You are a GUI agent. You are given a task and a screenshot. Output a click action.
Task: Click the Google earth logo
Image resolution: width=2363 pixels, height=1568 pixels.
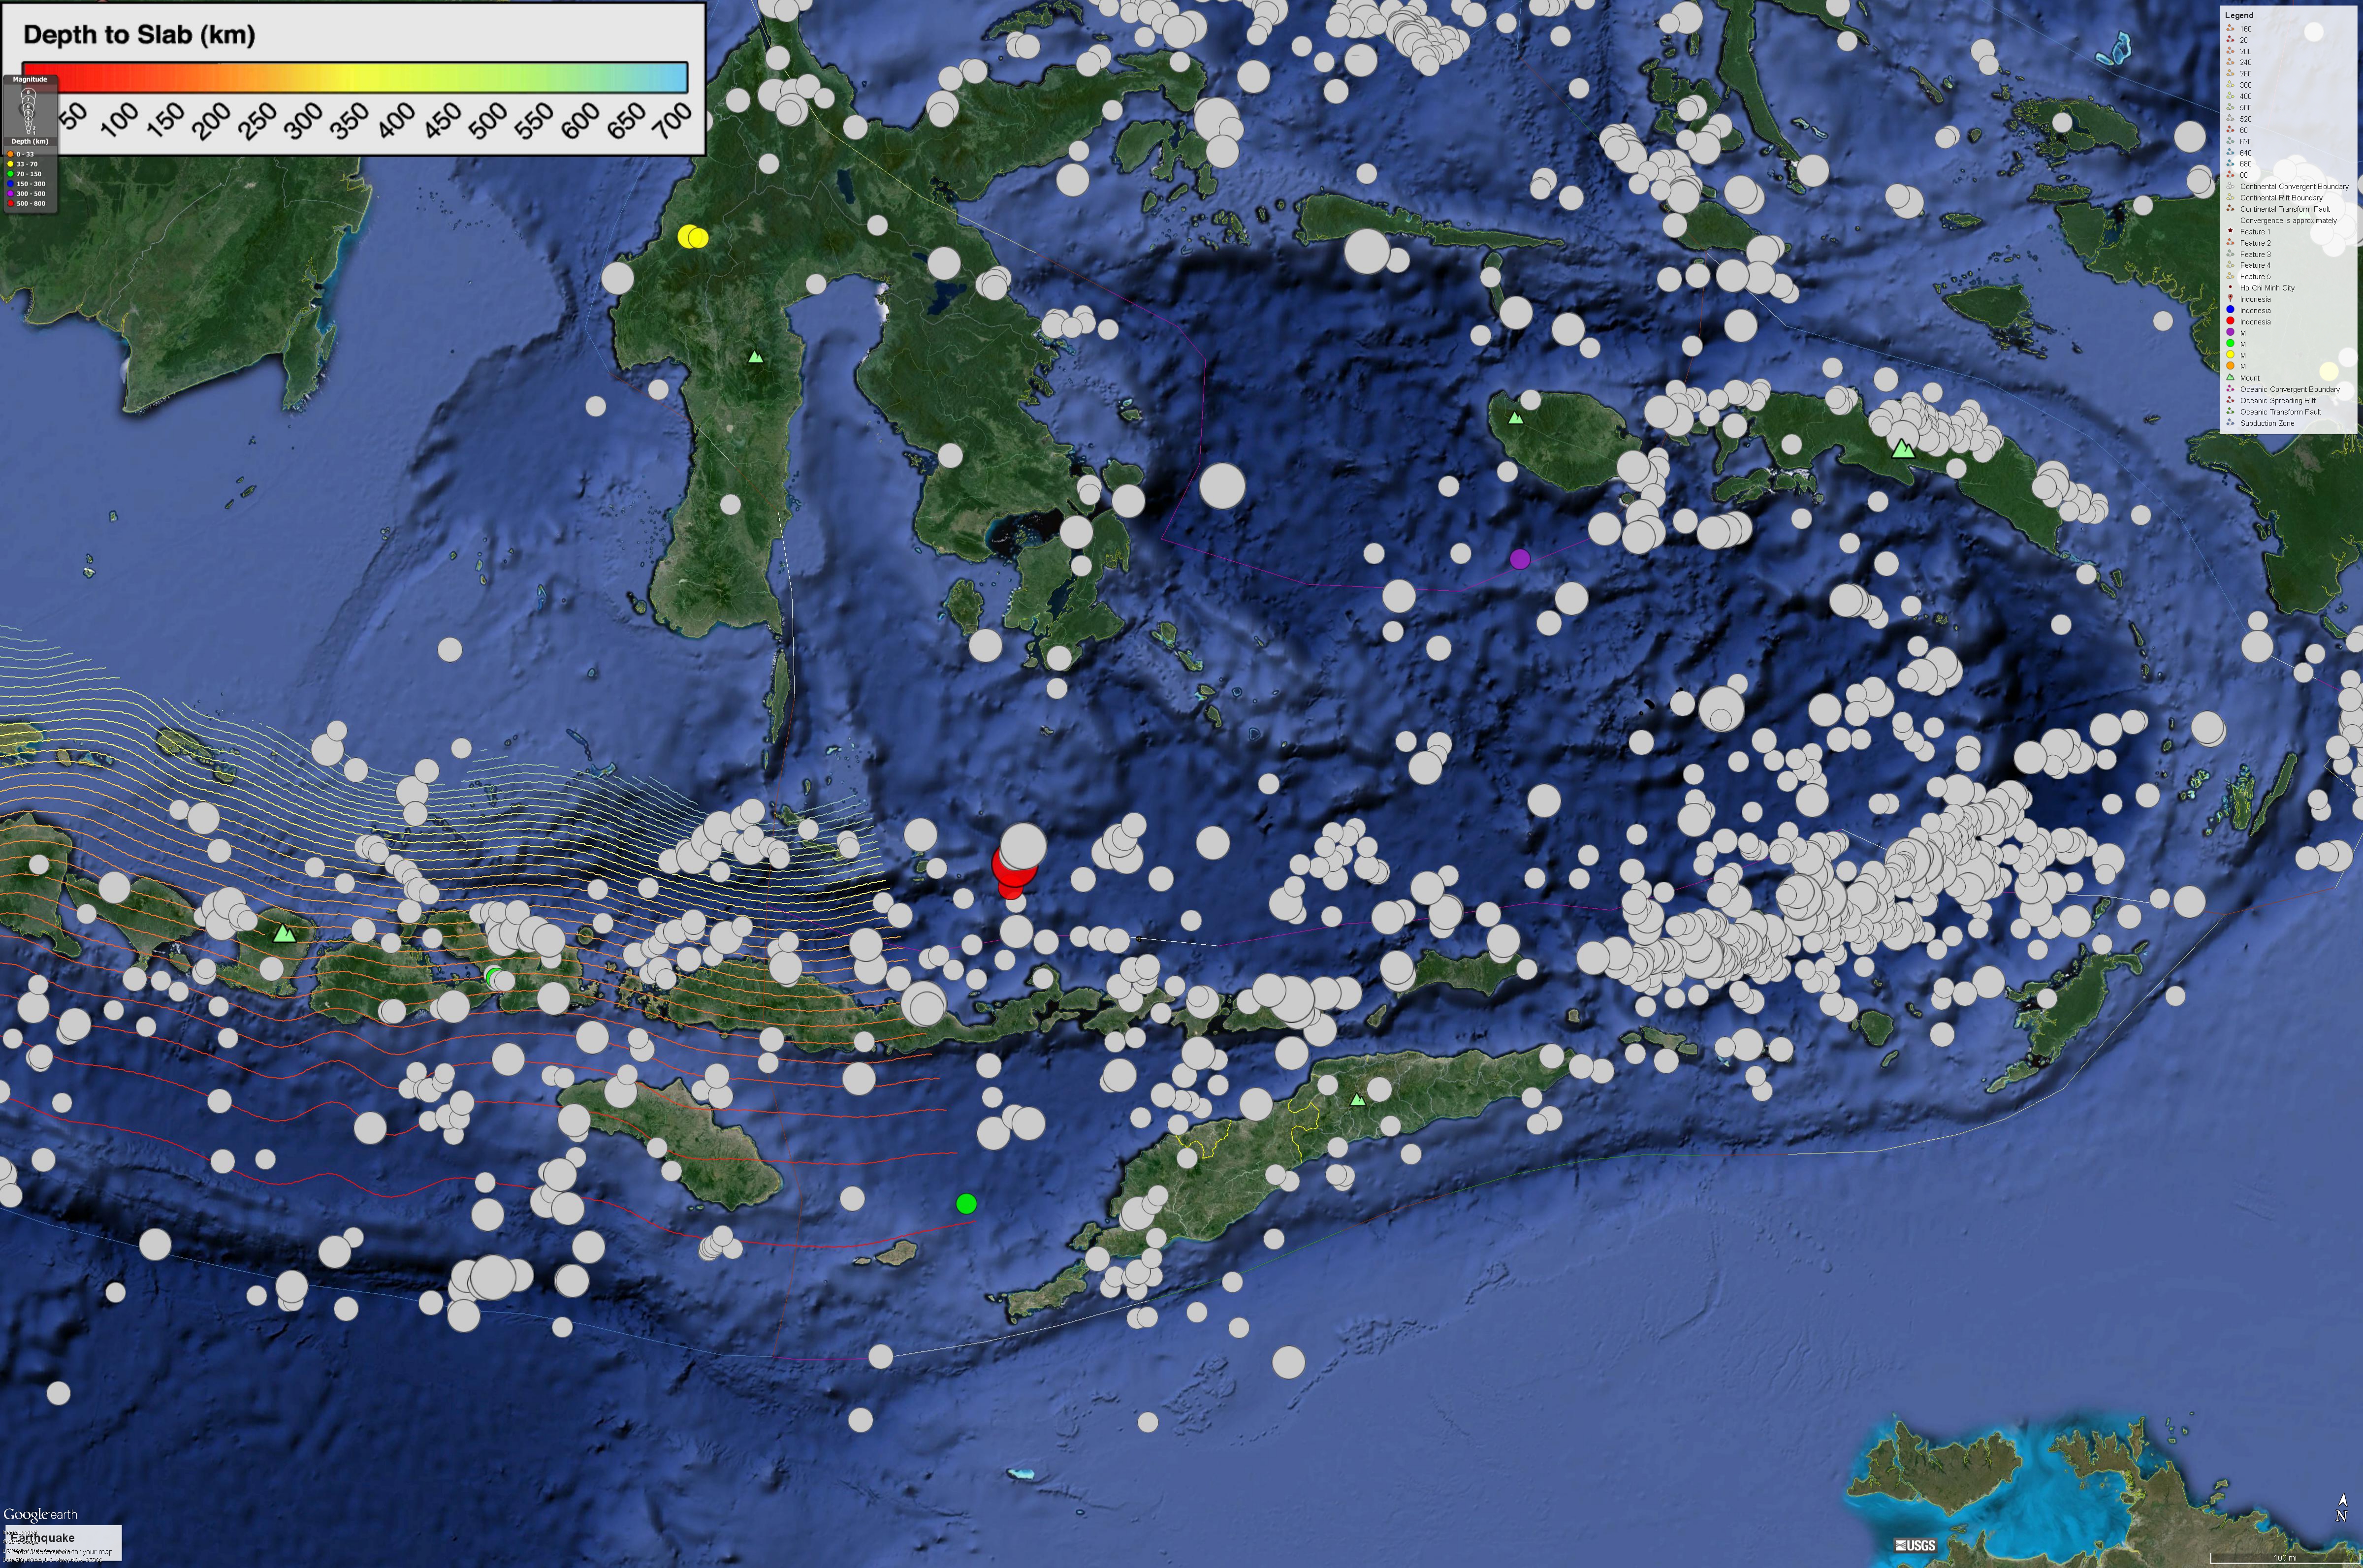point(40,1514)
